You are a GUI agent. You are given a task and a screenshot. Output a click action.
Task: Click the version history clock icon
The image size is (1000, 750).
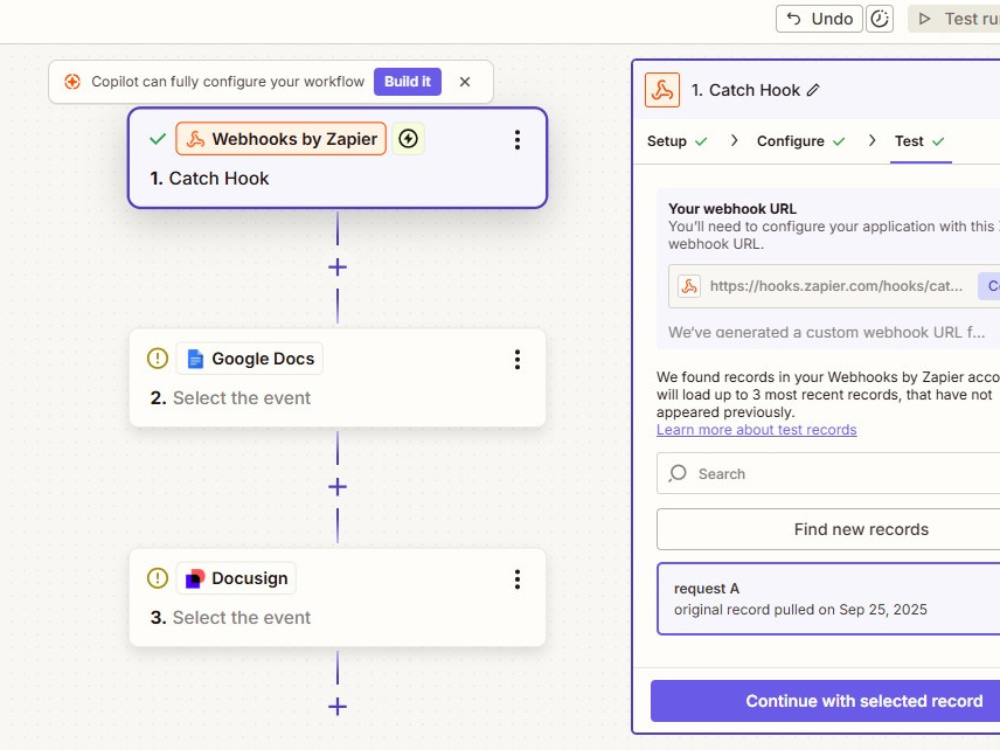tap(879, 18)
